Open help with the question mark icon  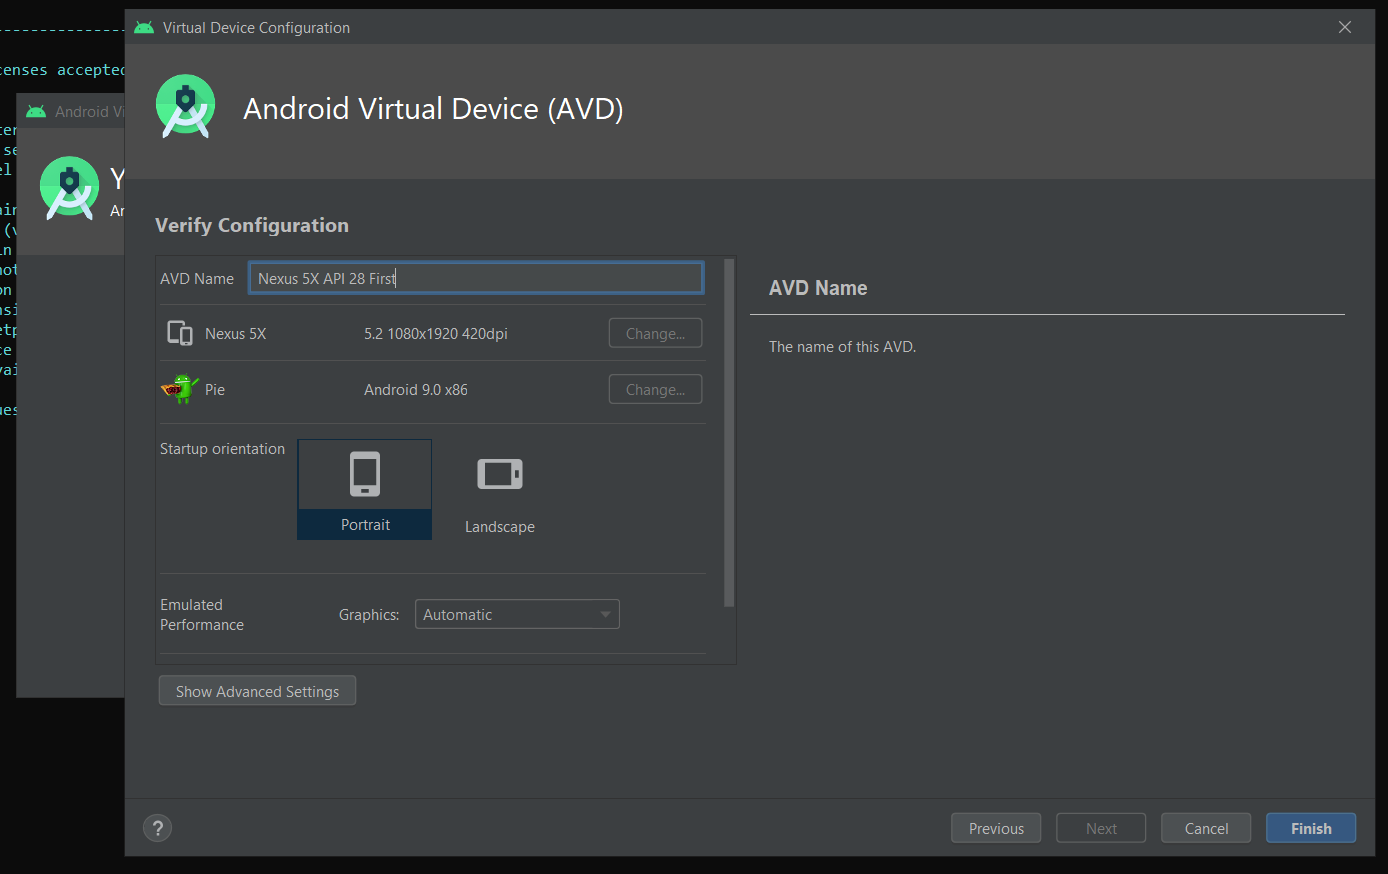(157, 828)
